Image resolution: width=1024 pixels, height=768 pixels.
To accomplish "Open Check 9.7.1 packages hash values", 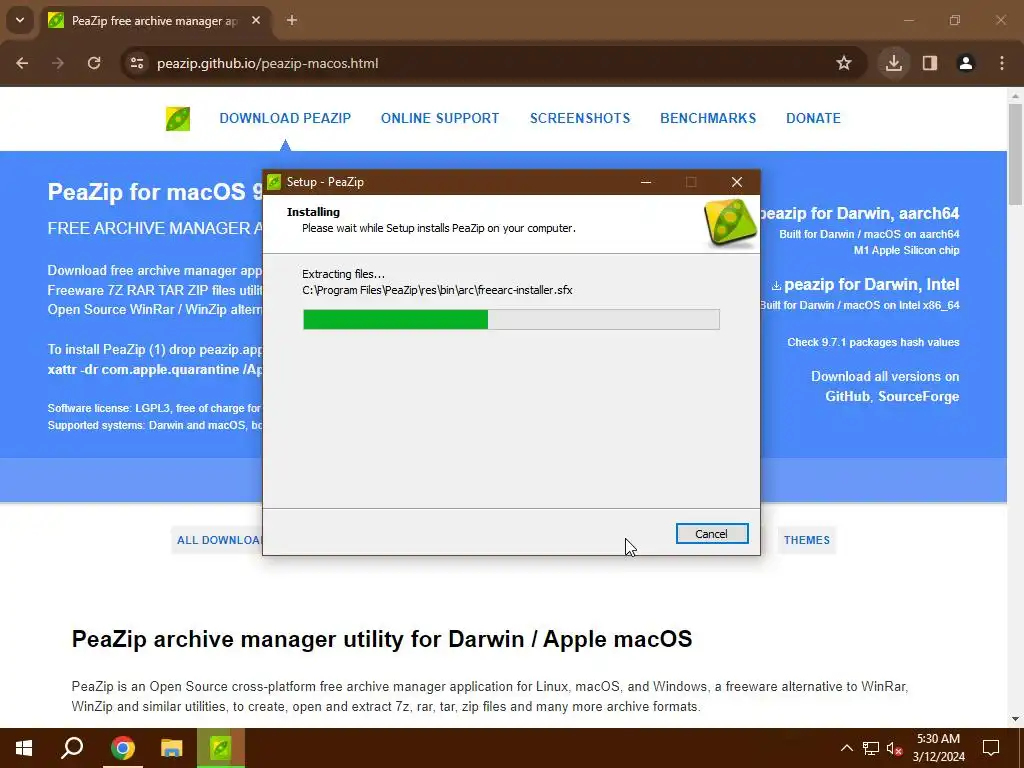I will pyautogui.click(x=873, y=342).
